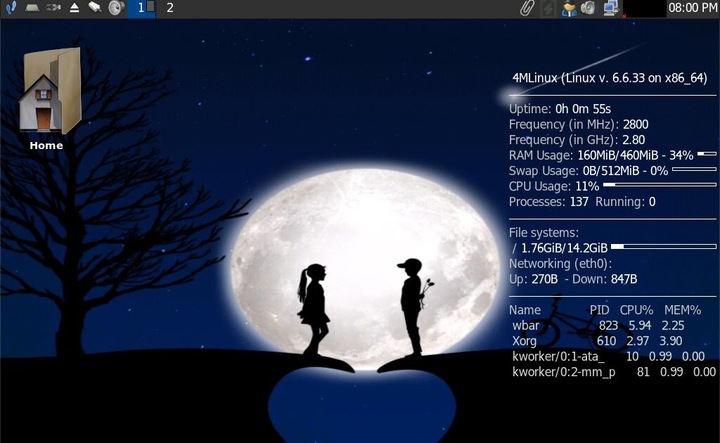
Task: Click the RAM Usage progress bar
Action: (x=706, y=155)
